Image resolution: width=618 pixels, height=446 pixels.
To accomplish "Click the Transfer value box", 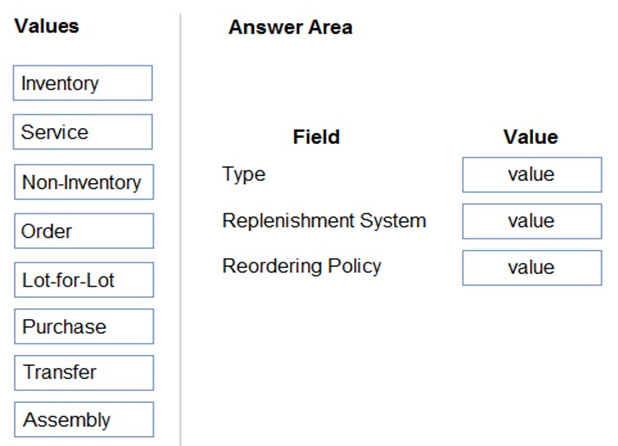I will 82,373.
